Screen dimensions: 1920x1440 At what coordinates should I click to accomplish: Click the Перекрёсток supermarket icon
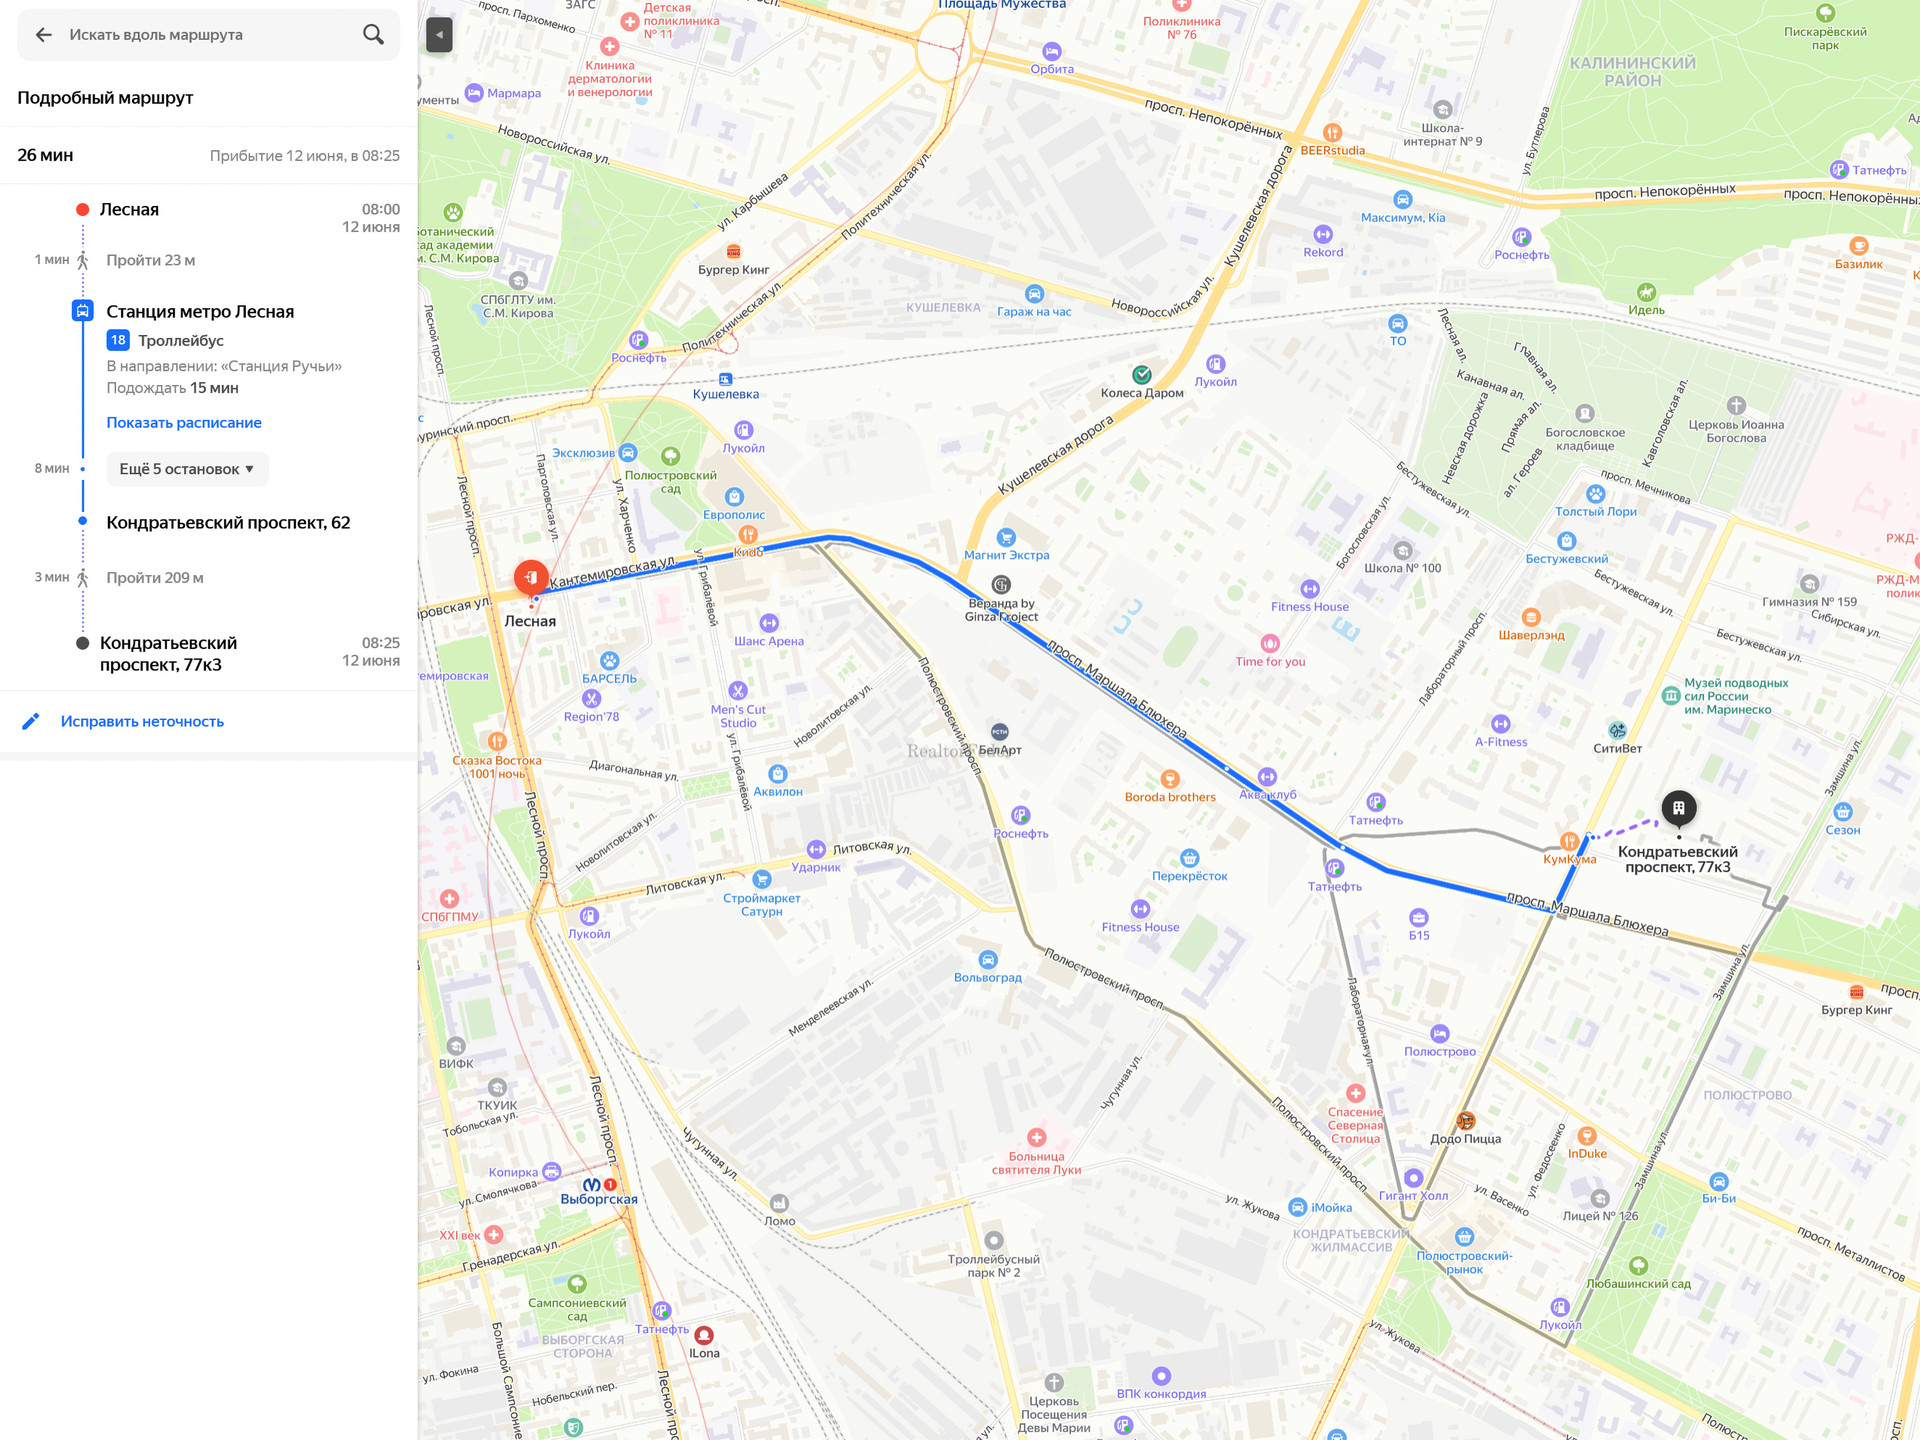[1189, 858]
